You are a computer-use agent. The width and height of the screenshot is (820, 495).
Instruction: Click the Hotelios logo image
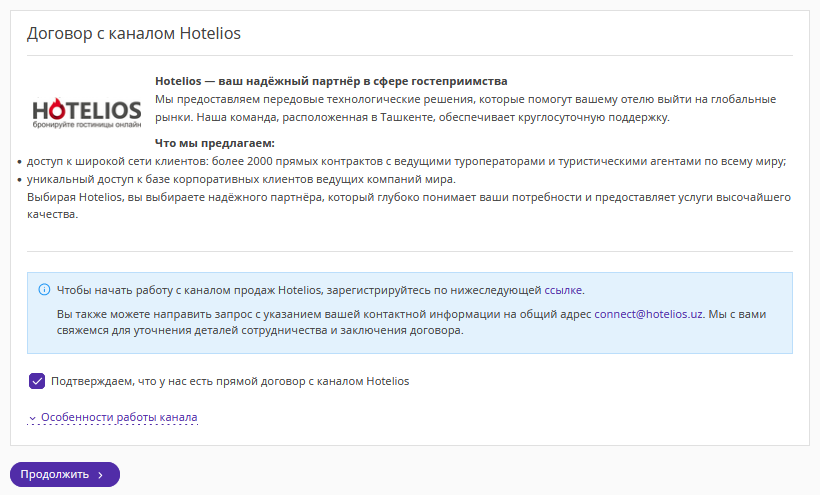tap(87, 113)
